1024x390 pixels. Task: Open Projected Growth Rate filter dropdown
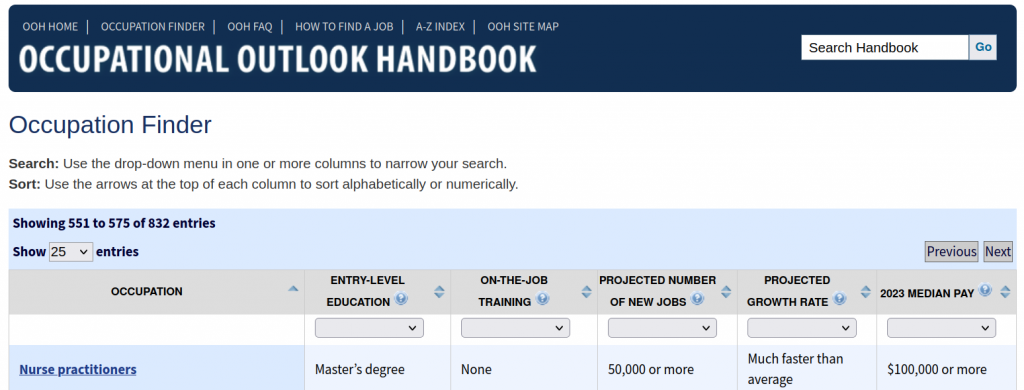[801, 328]
